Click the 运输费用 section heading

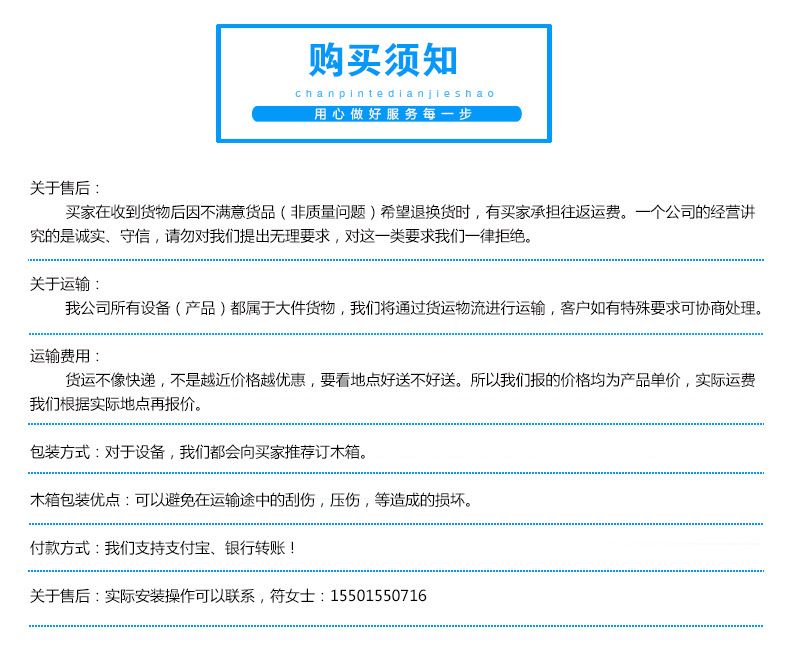[x=62, y=356]
